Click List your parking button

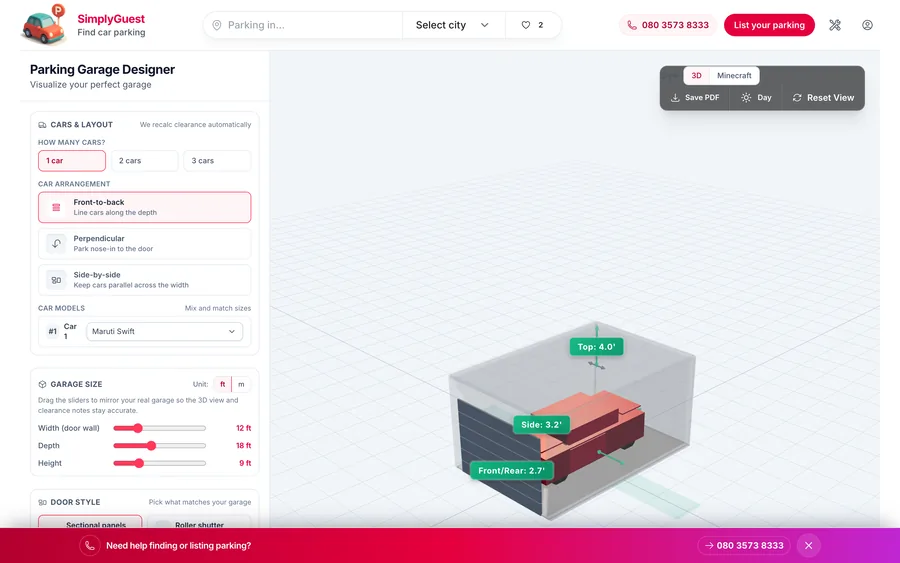[769, 25]
